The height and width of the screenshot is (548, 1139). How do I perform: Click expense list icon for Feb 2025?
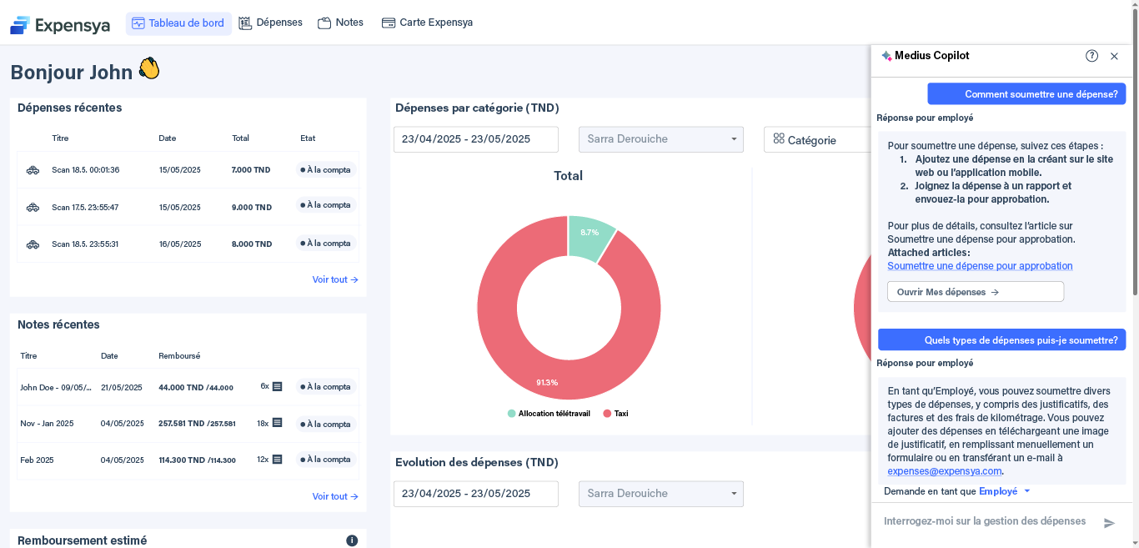pos(277,459)
